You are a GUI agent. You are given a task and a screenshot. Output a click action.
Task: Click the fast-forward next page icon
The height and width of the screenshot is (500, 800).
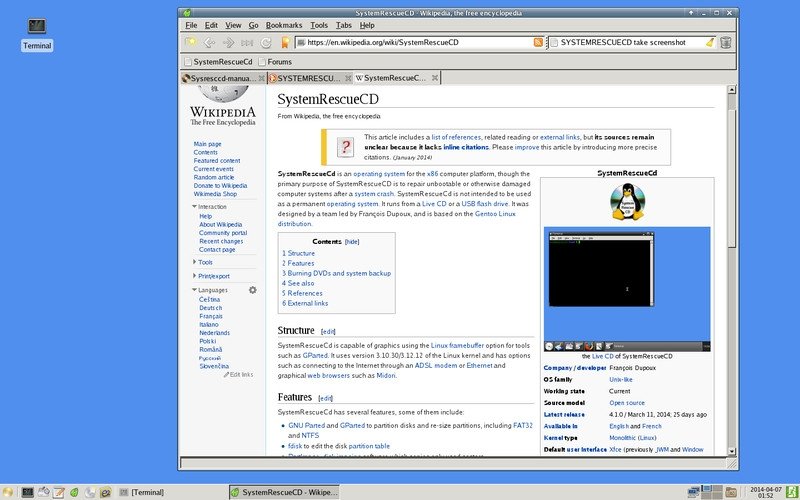pyautogui.click(x=247, y=42)
